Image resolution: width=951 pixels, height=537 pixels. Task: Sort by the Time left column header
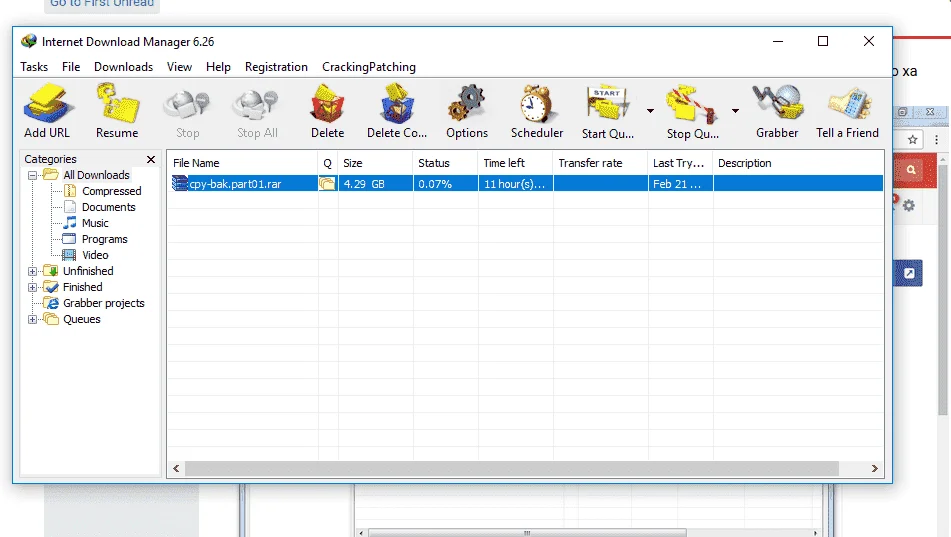(516, 163)
